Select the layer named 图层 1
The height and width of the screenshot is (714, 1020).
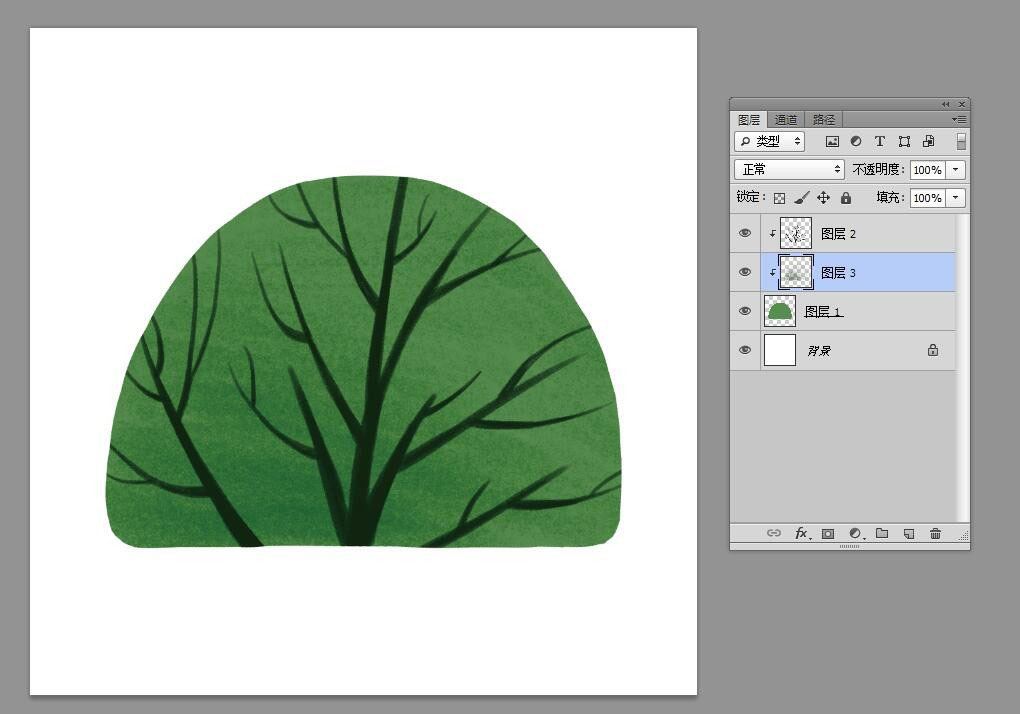[x=824, y=312]
